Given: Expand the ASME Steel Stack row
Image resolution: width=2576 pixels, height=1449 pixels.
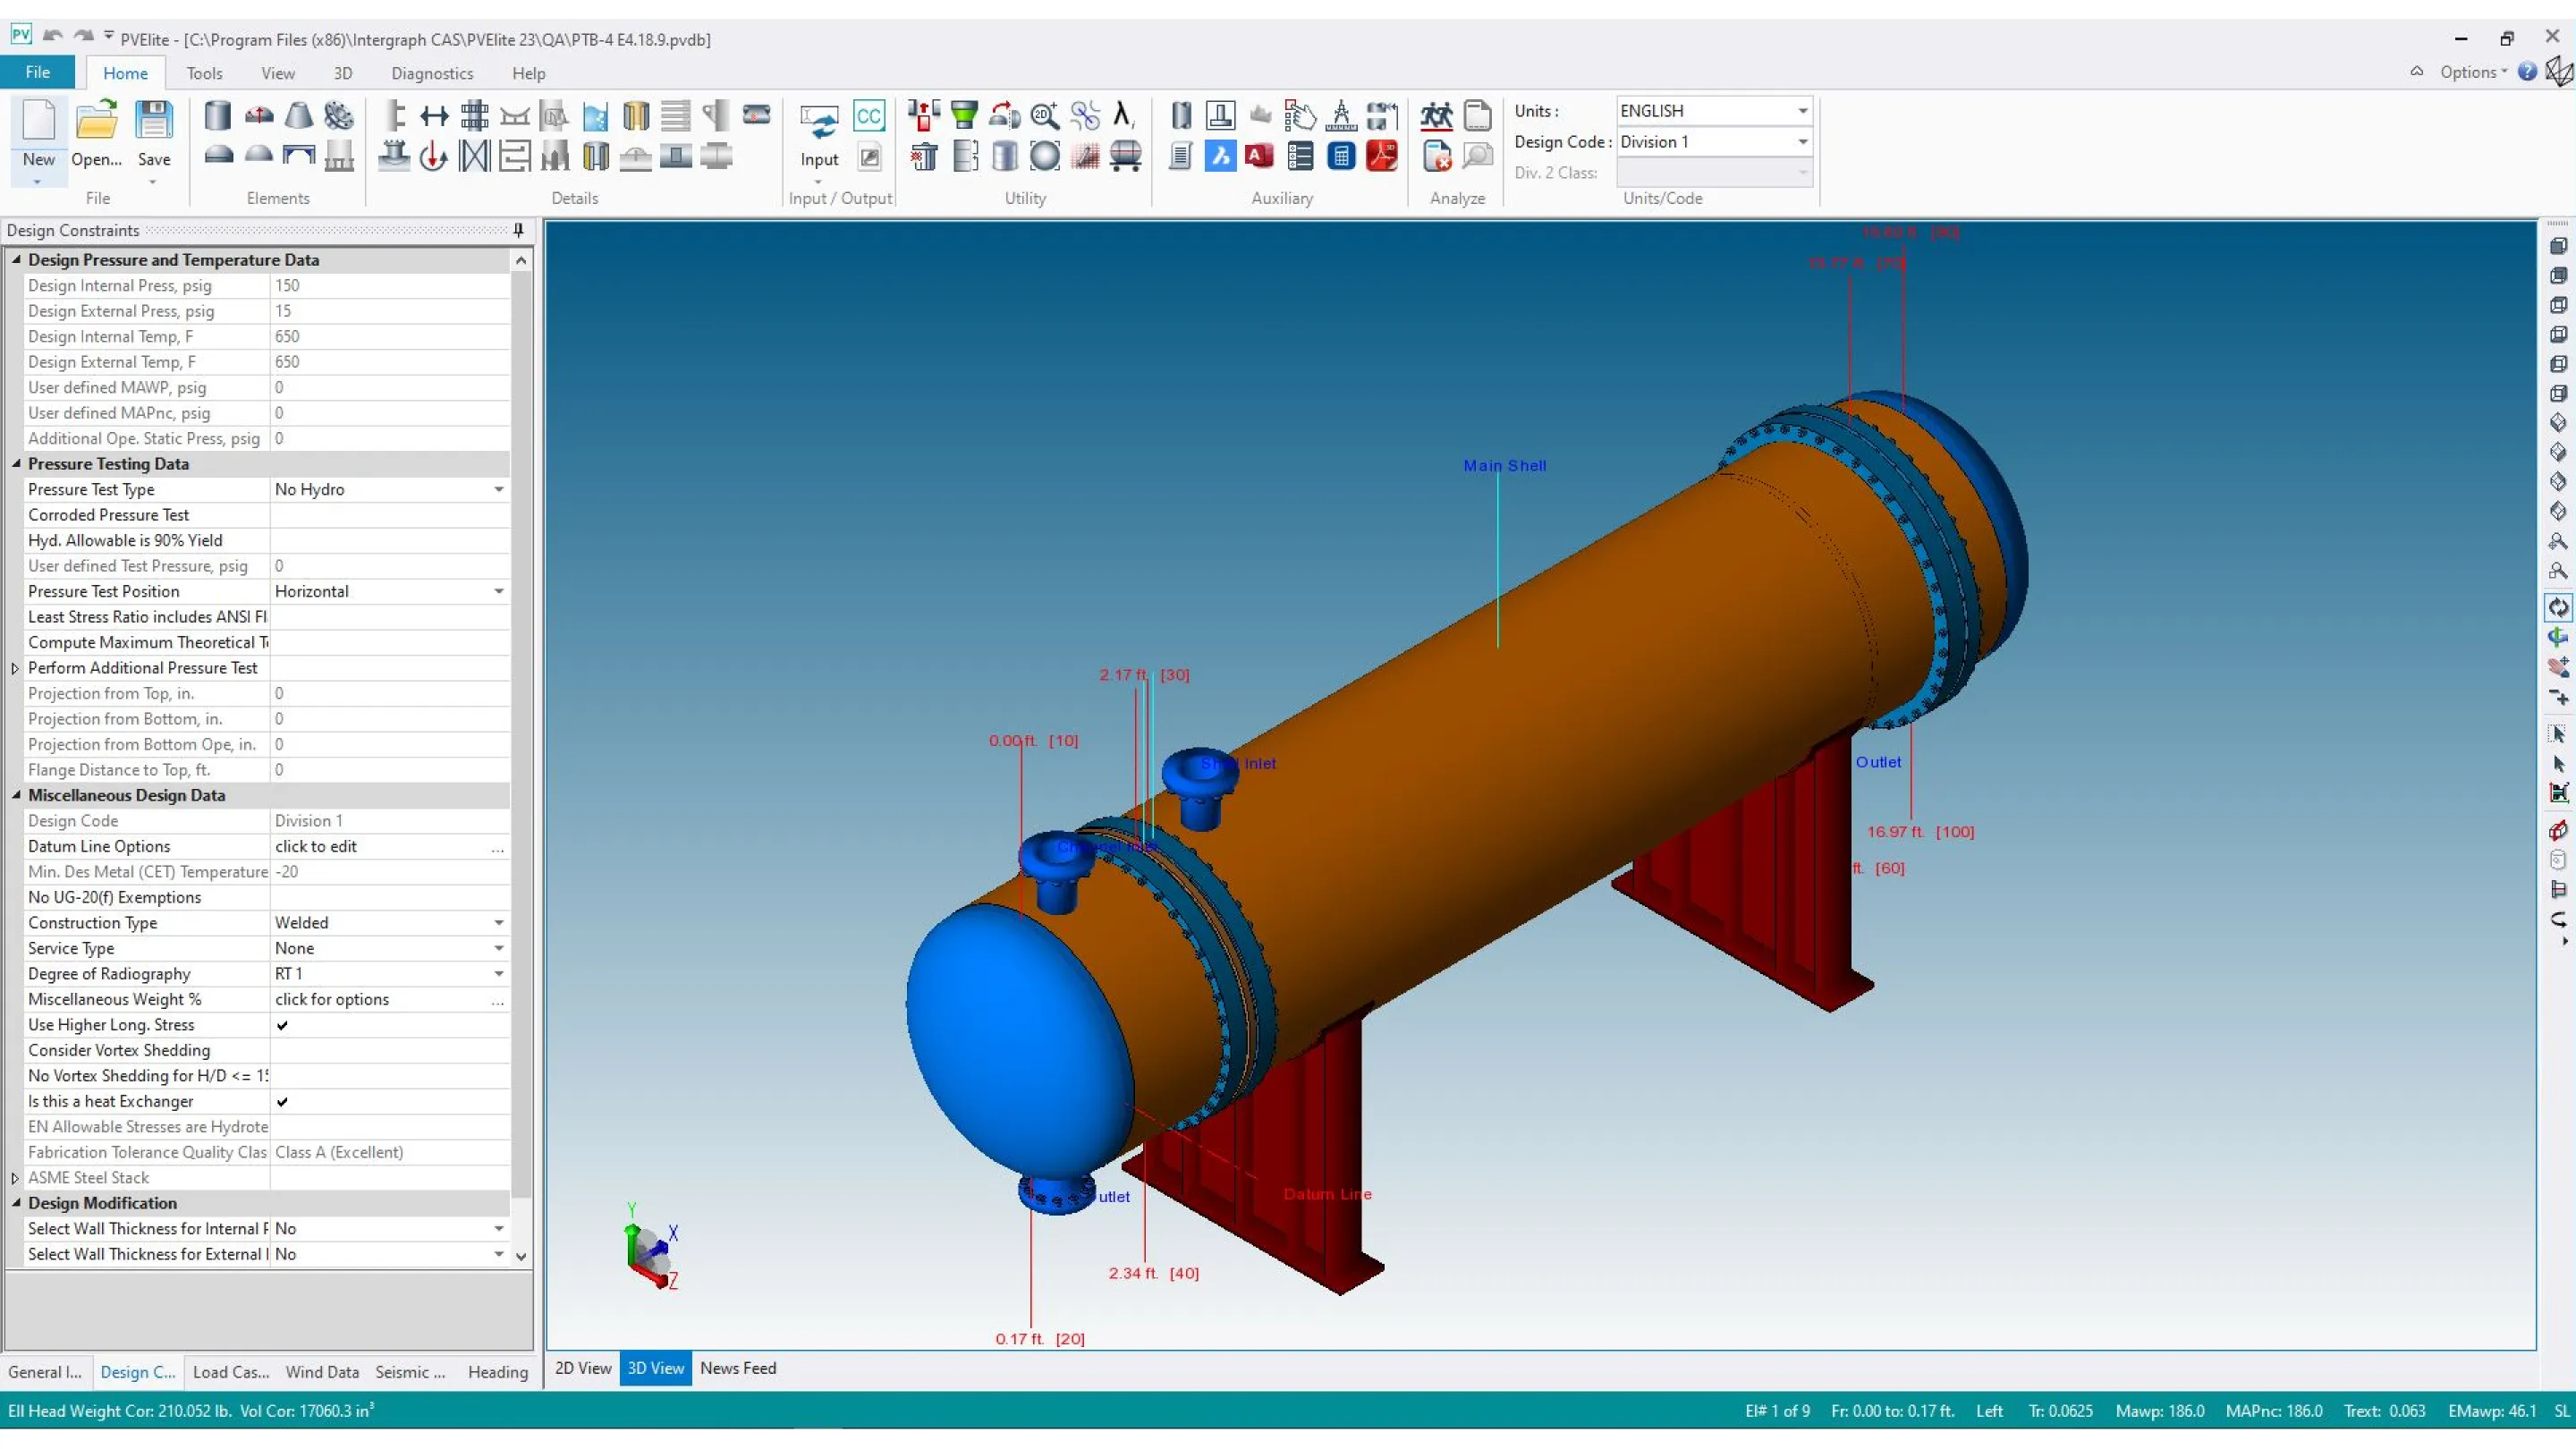Looking at the screenshot, I should [x=15, y=1178].
